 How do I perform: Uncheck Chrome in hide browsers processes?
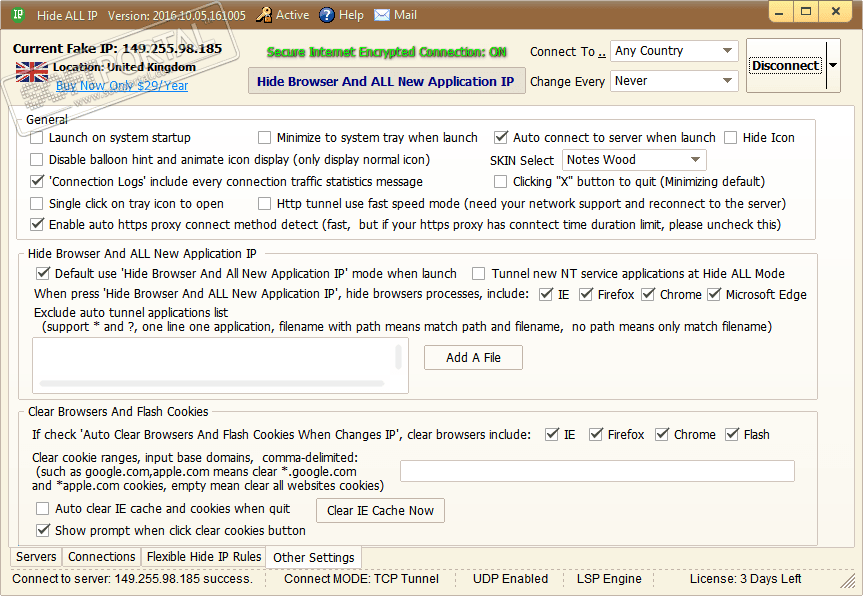click(648, 294)
